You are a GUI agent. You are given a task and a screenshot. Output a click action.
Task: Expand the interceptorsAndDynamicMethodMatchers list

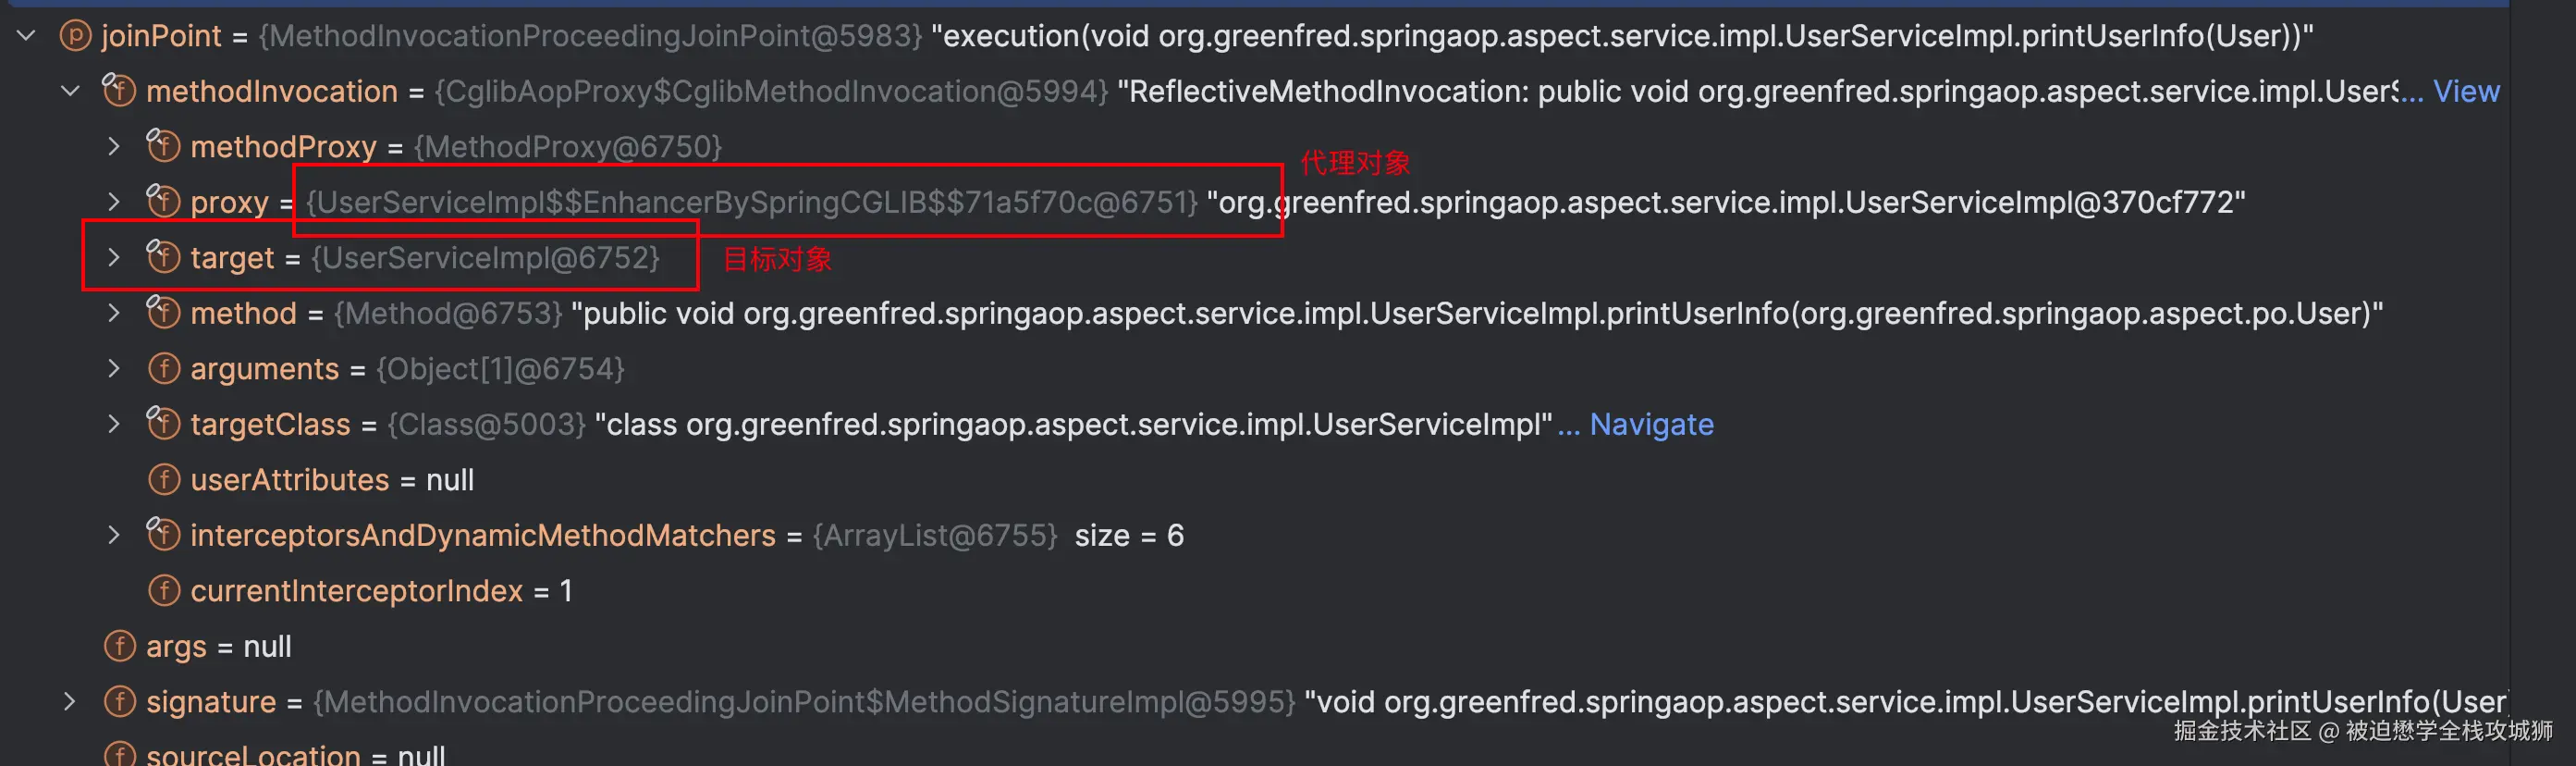[114, 535]
